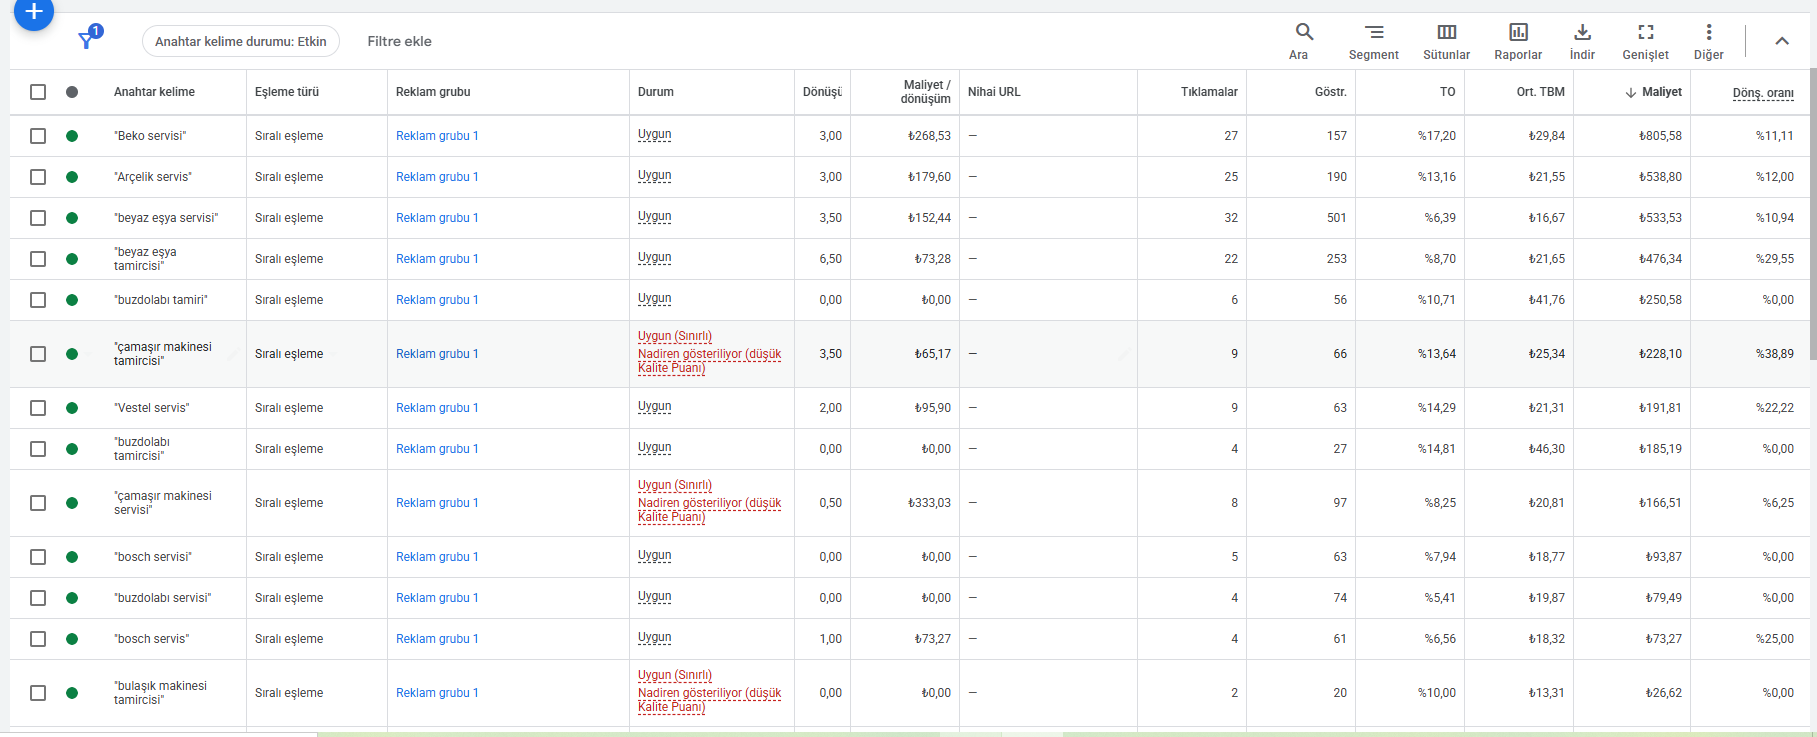Open the Raporlar reports icon

(1518, 33)
